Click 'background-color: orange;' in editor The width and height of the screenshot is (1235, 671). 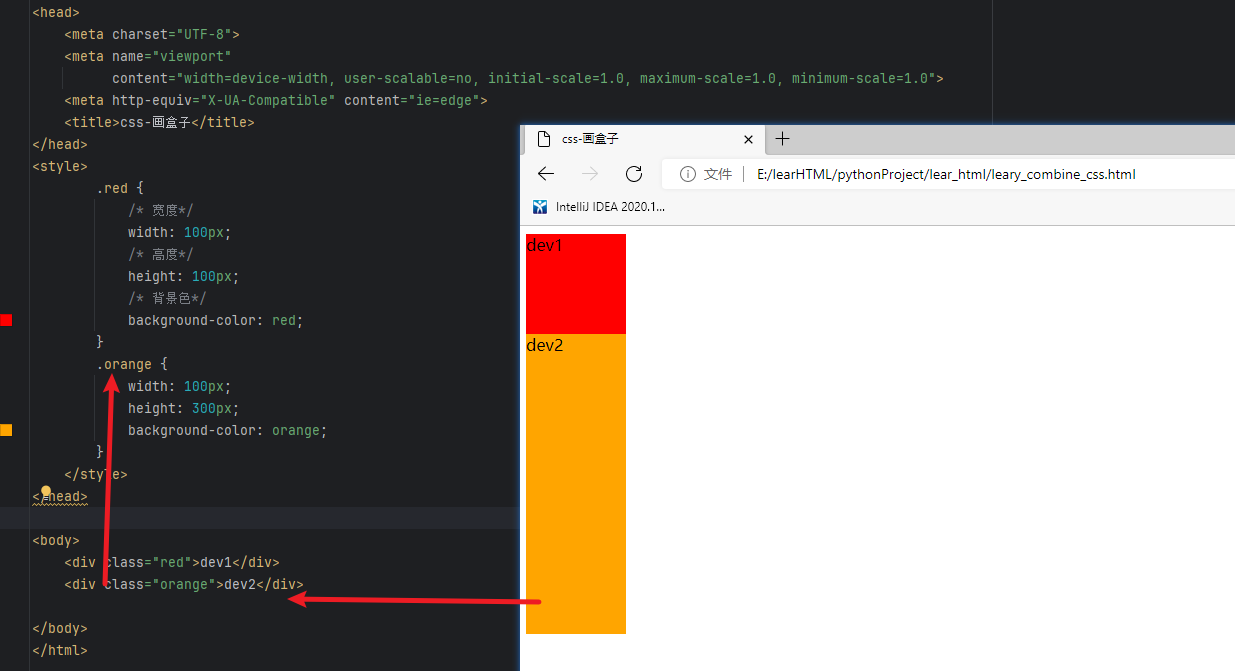click(x=227, y=430)
